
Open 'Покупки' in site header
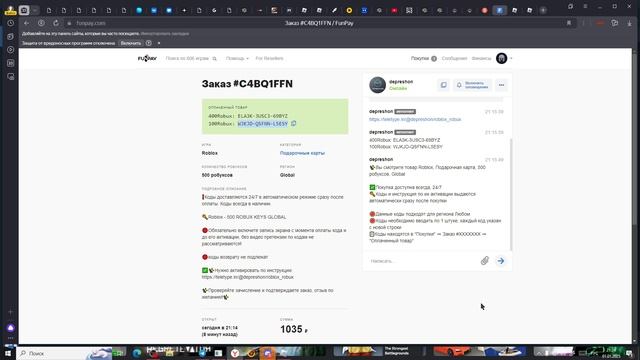coord(423,58)
